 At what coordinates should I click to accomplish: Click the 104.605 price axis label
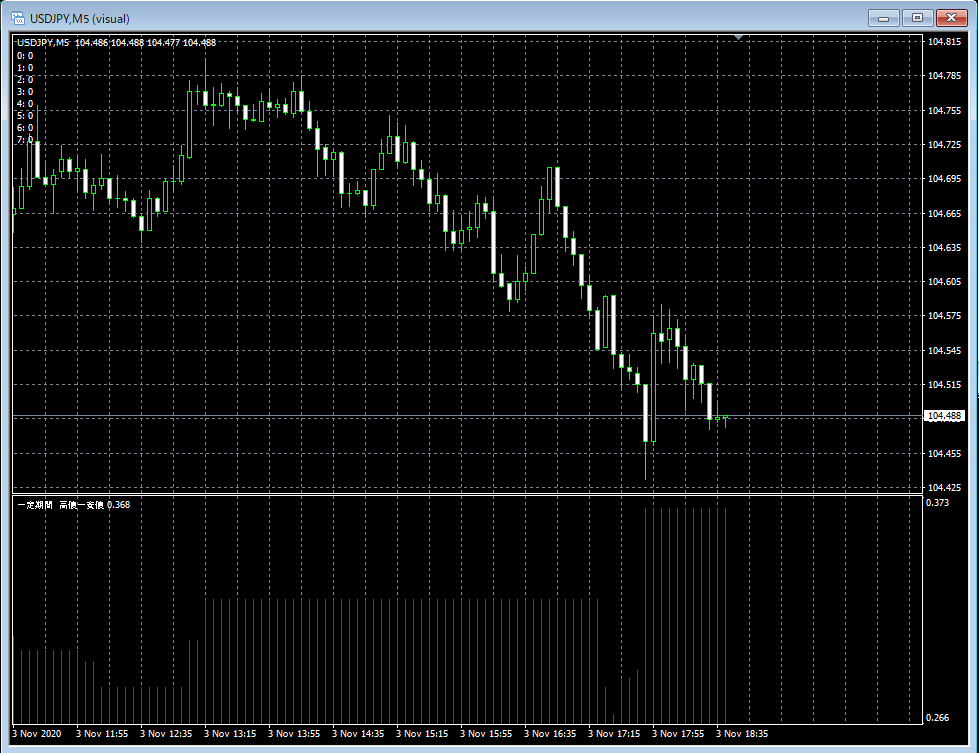(x=944, y=282)
